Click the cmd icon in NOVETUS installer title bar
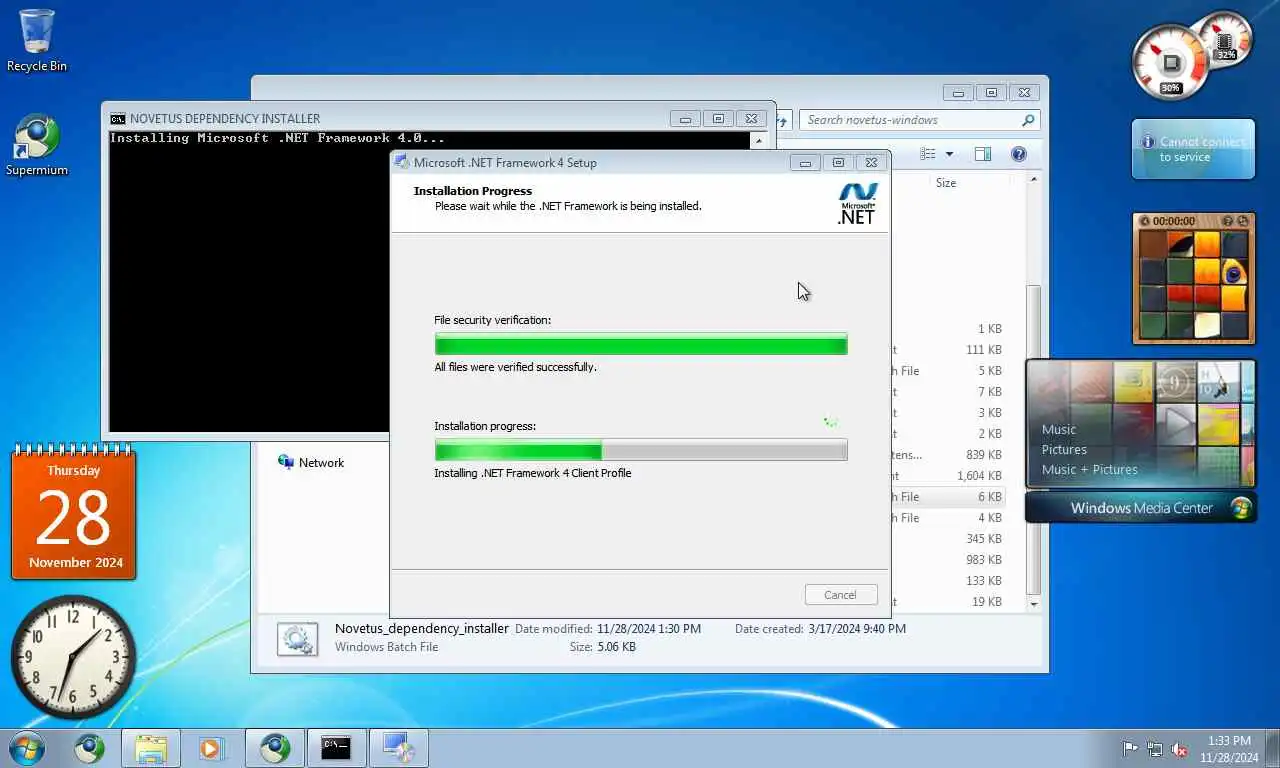Viewport: 1280px width, 768px height. (118, 118)
